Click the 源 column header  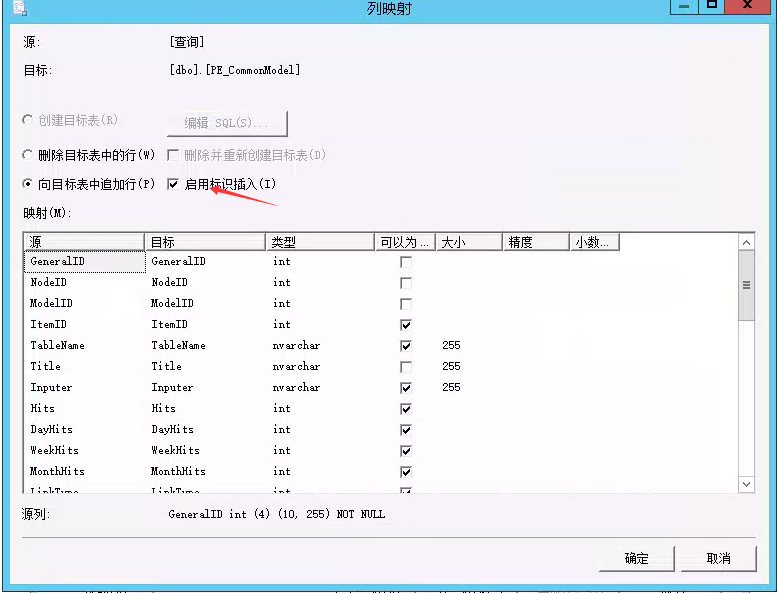click(85, 242)
